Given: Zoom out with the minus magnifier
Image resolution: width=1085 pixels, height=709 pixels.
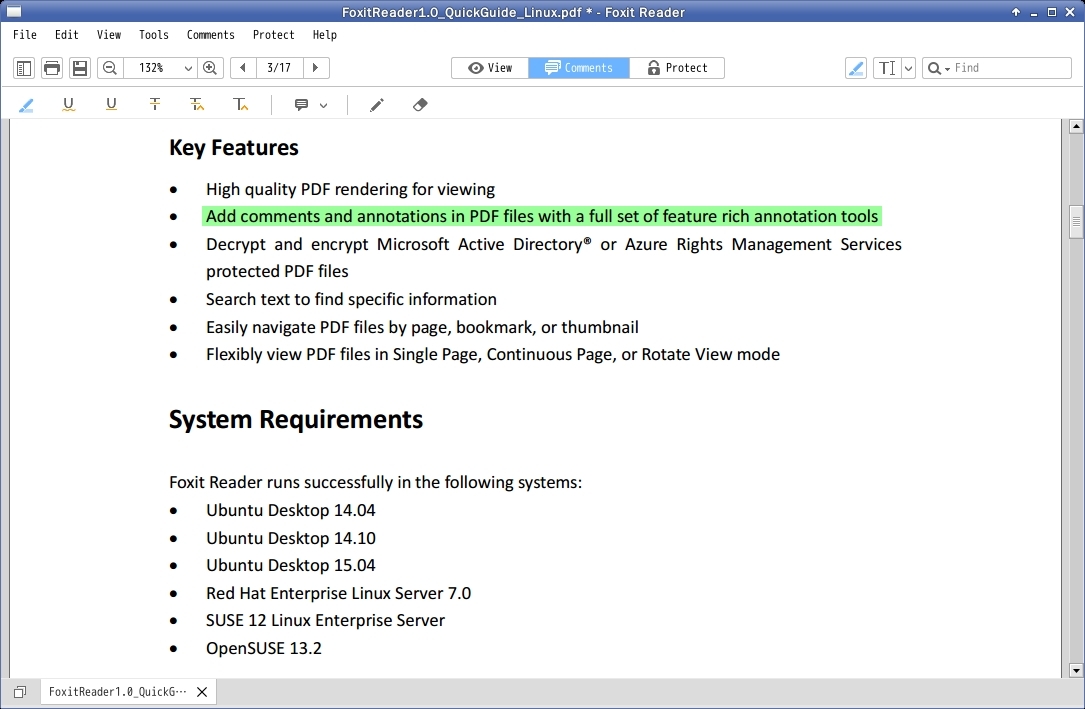Looking at the screenshot, I should coord(109,68).
